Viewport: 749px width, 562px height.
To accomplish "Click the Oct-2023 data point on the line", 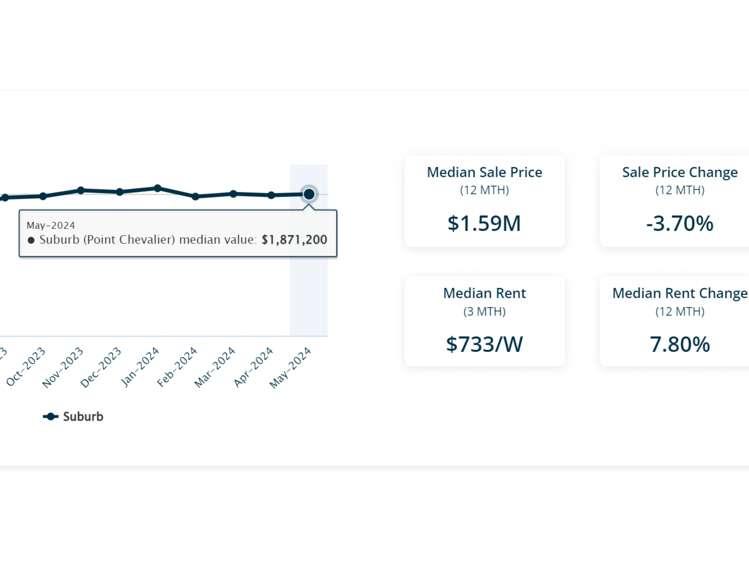I will (x=43, y=196).
